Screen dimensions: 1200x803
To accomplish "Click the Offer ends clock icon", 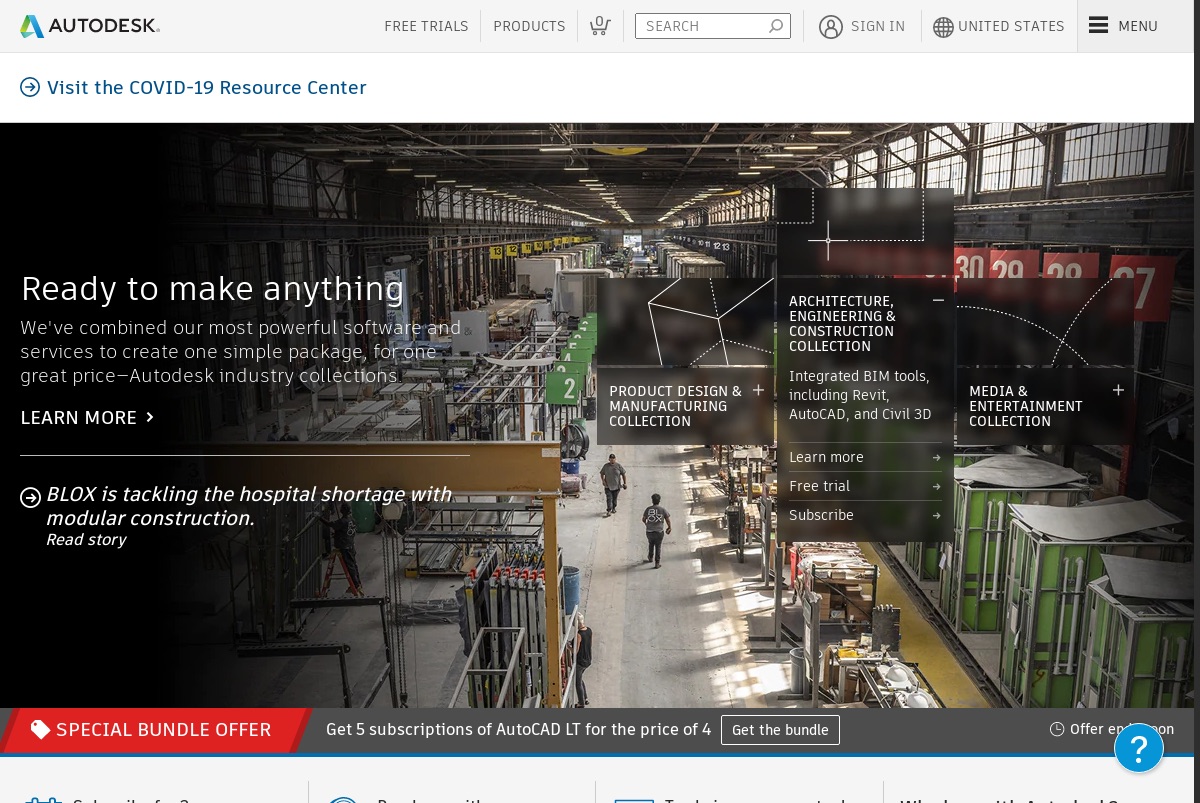I will 1057,729.
